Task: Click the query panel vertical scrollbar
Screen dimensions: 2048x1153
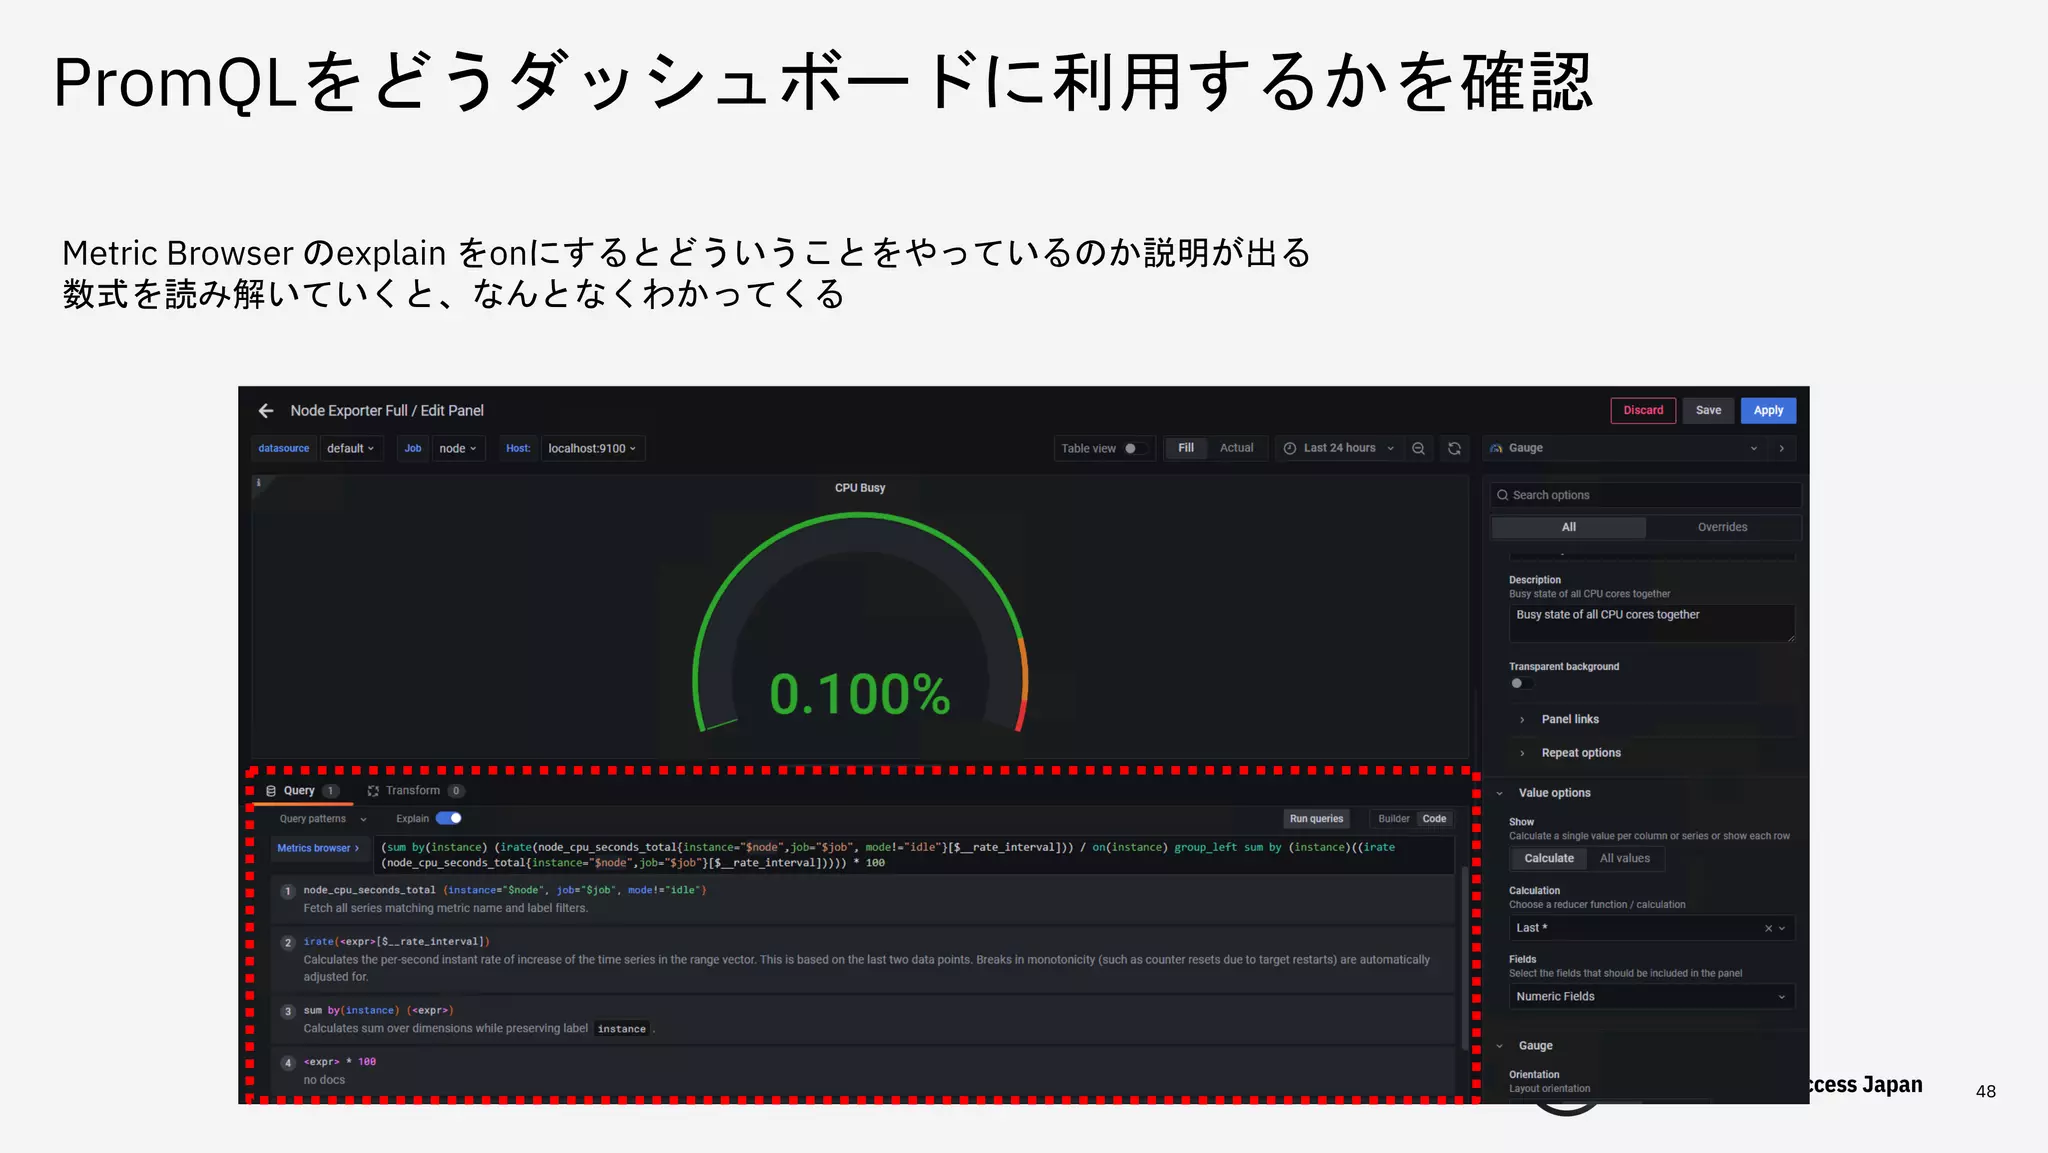Action: click(1466, 958)
